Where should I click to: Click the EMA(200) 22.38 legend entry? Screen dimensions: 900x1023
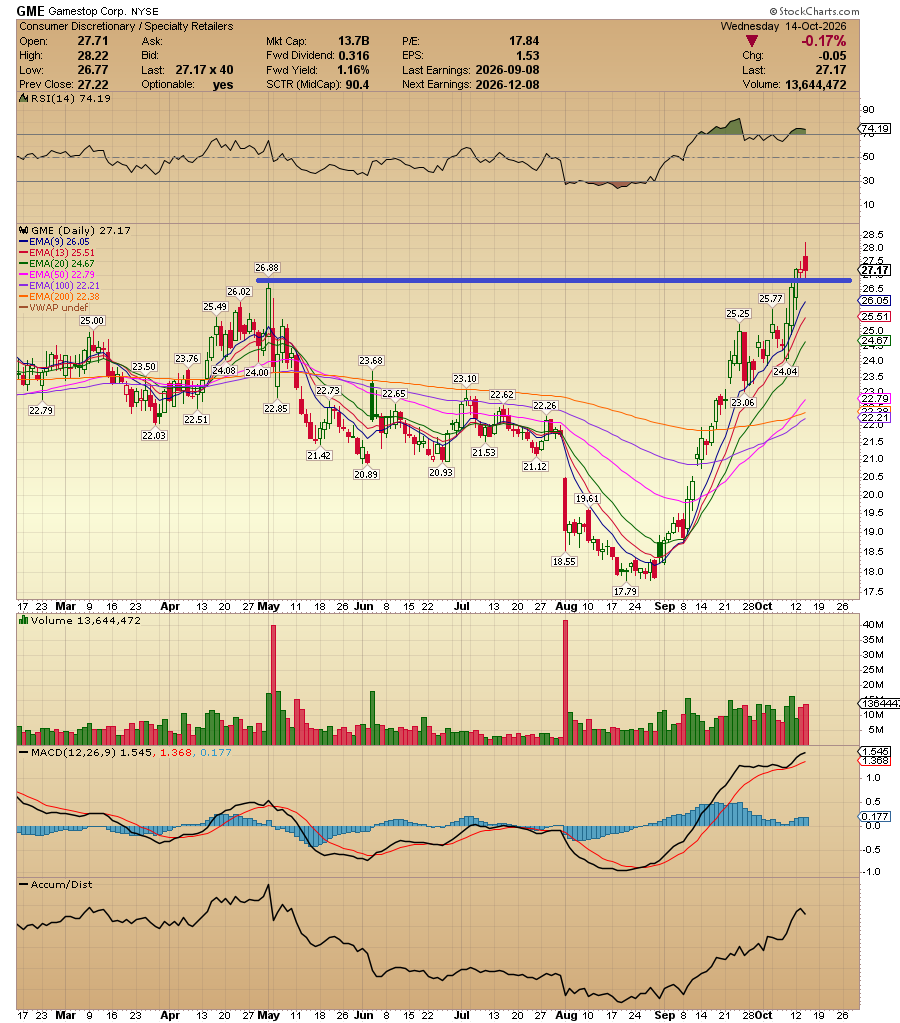tap(60, 297)
